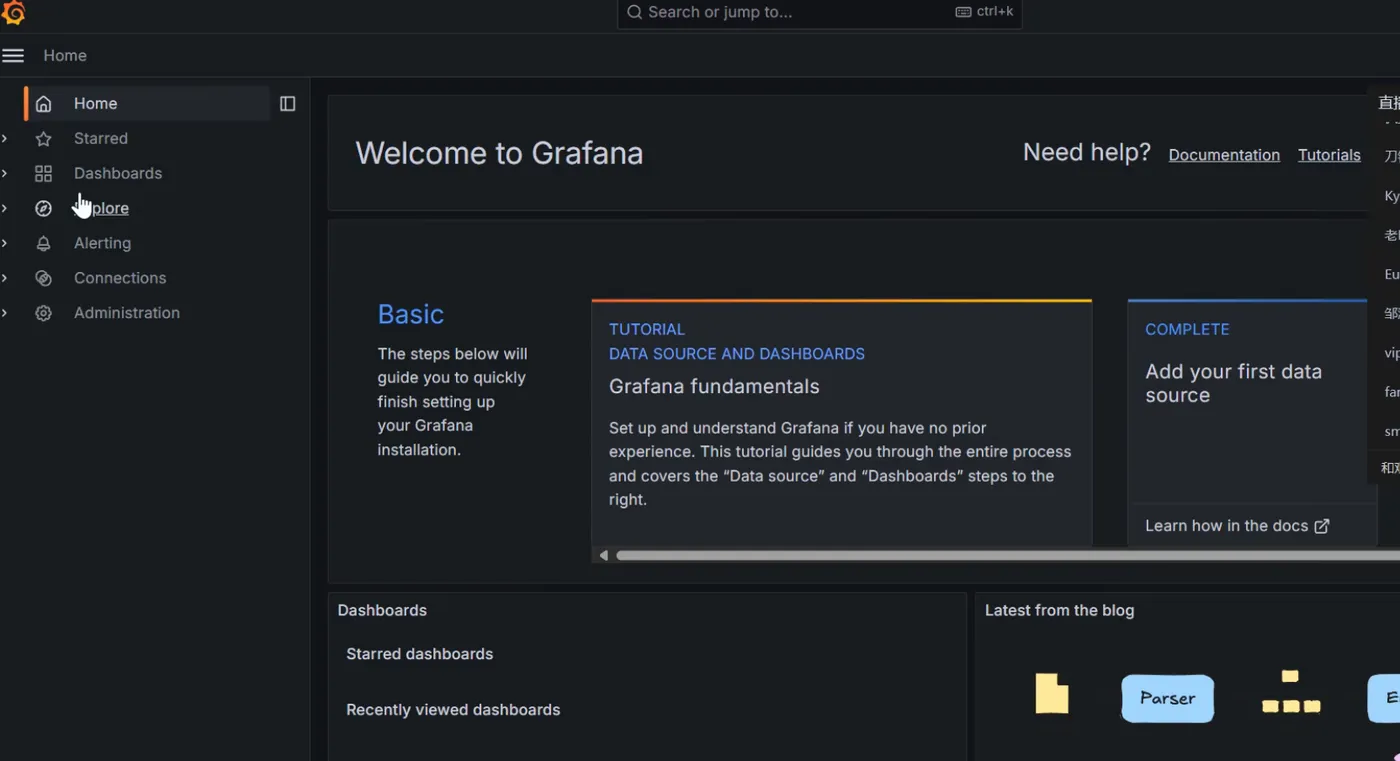Select the Home house icon in the sidebar
This screenshot has width=1400, height=761.
coord(43,104)
